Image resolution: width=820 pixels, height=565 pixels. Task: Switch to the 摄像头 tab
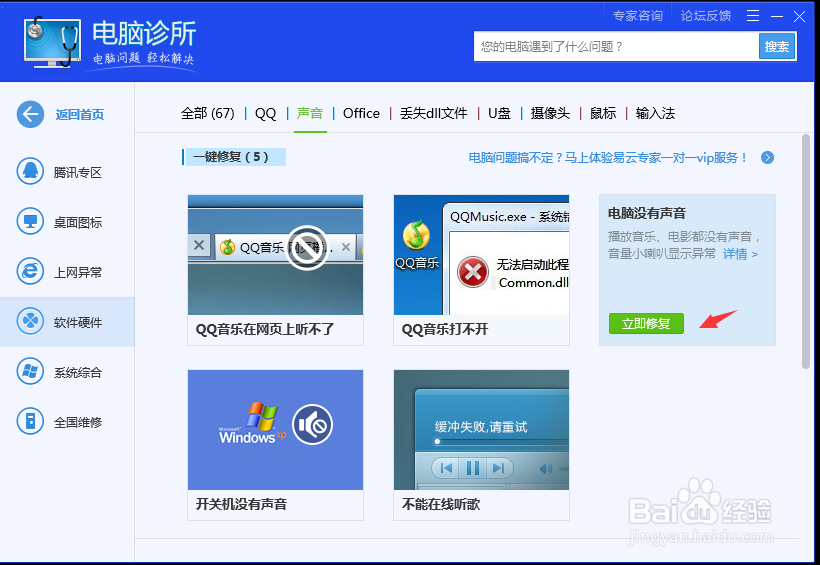pos(550,113)
